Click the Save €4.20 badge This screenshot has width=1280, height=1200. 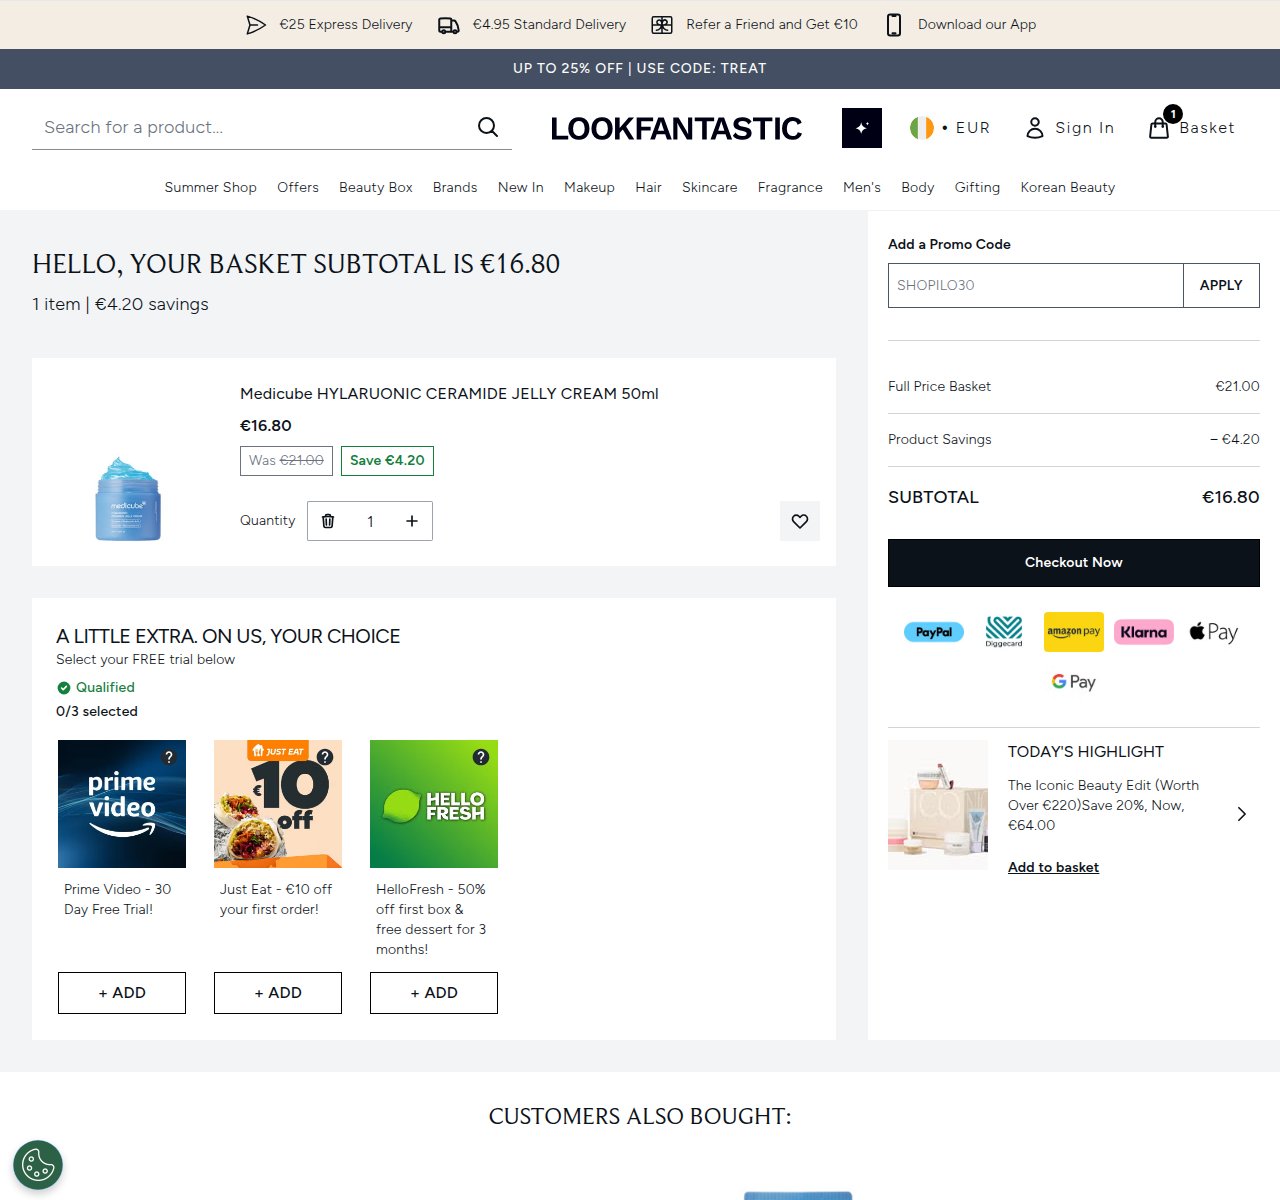point(387,460)
